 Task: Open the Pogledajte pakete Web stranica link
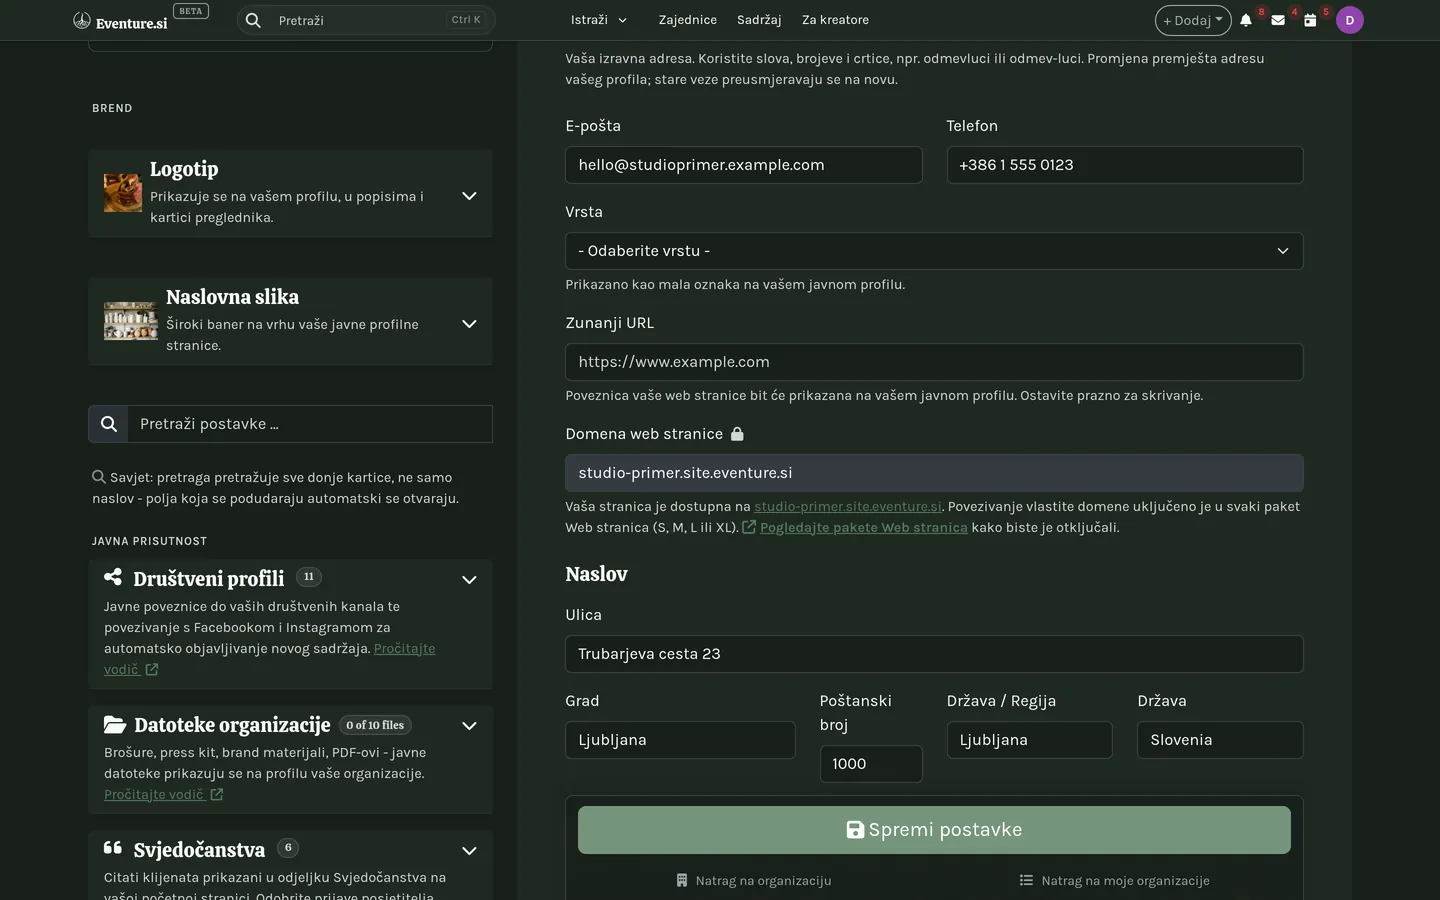(864, 527)
